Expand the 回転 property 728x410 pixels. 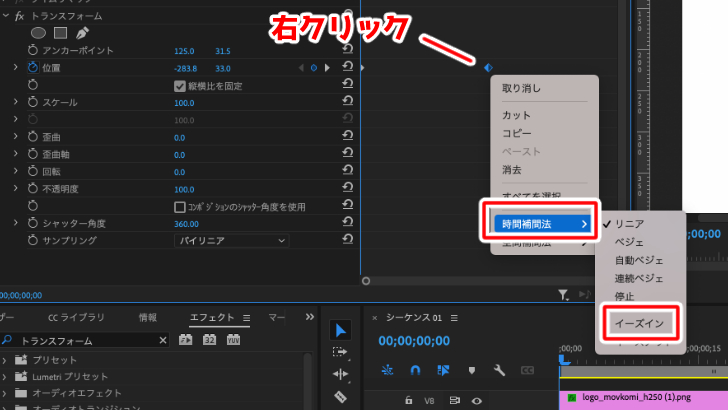coord(15,171)
